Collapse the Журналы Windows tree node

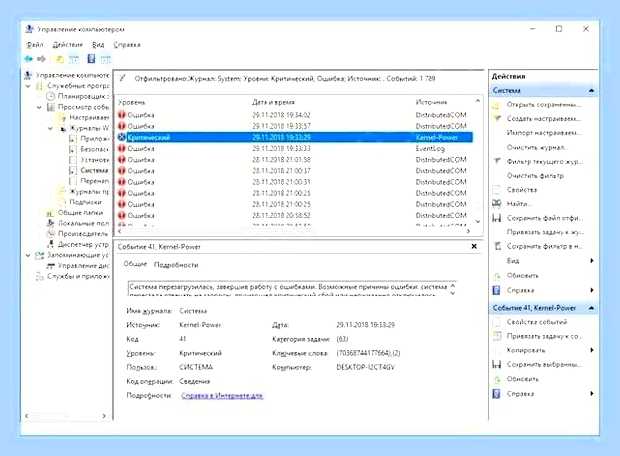click(x=51, y=128)
